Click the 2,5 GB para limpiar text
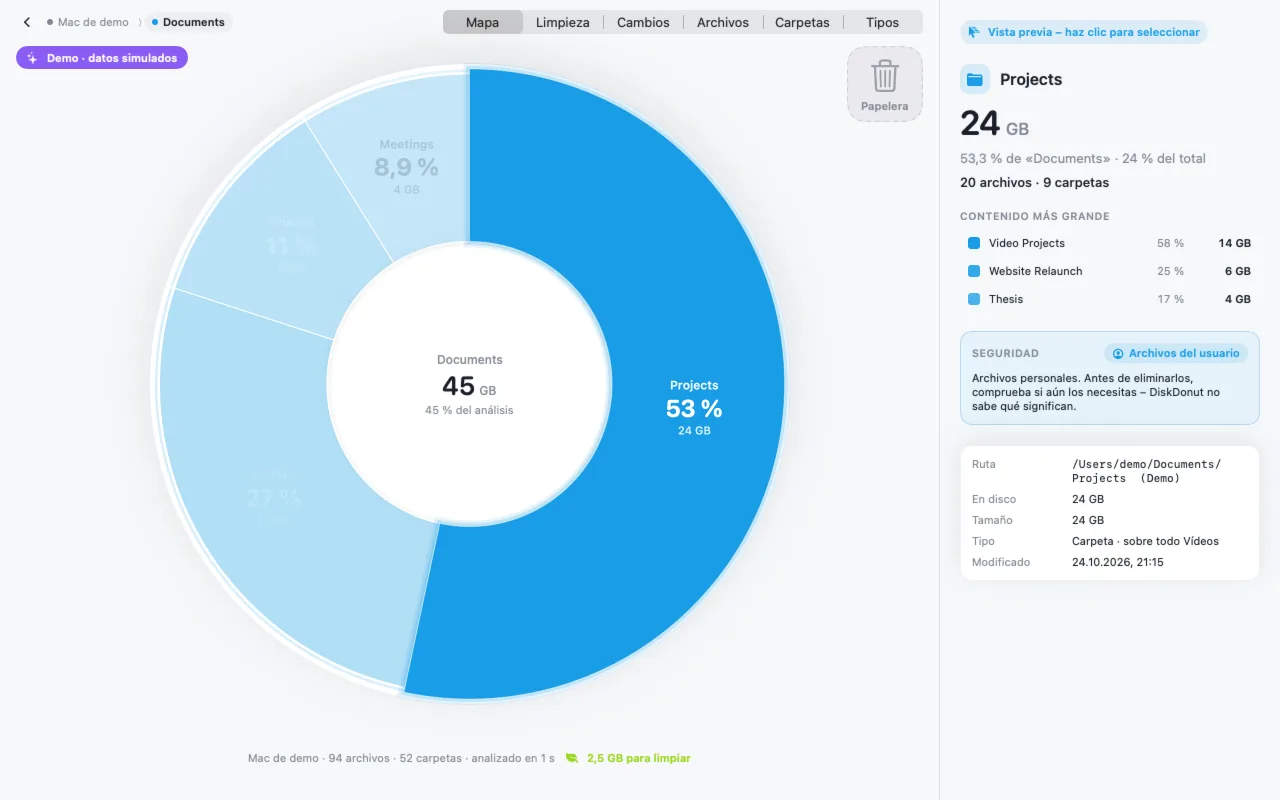Screen dimensions: 1280x800 click(638, 758)
